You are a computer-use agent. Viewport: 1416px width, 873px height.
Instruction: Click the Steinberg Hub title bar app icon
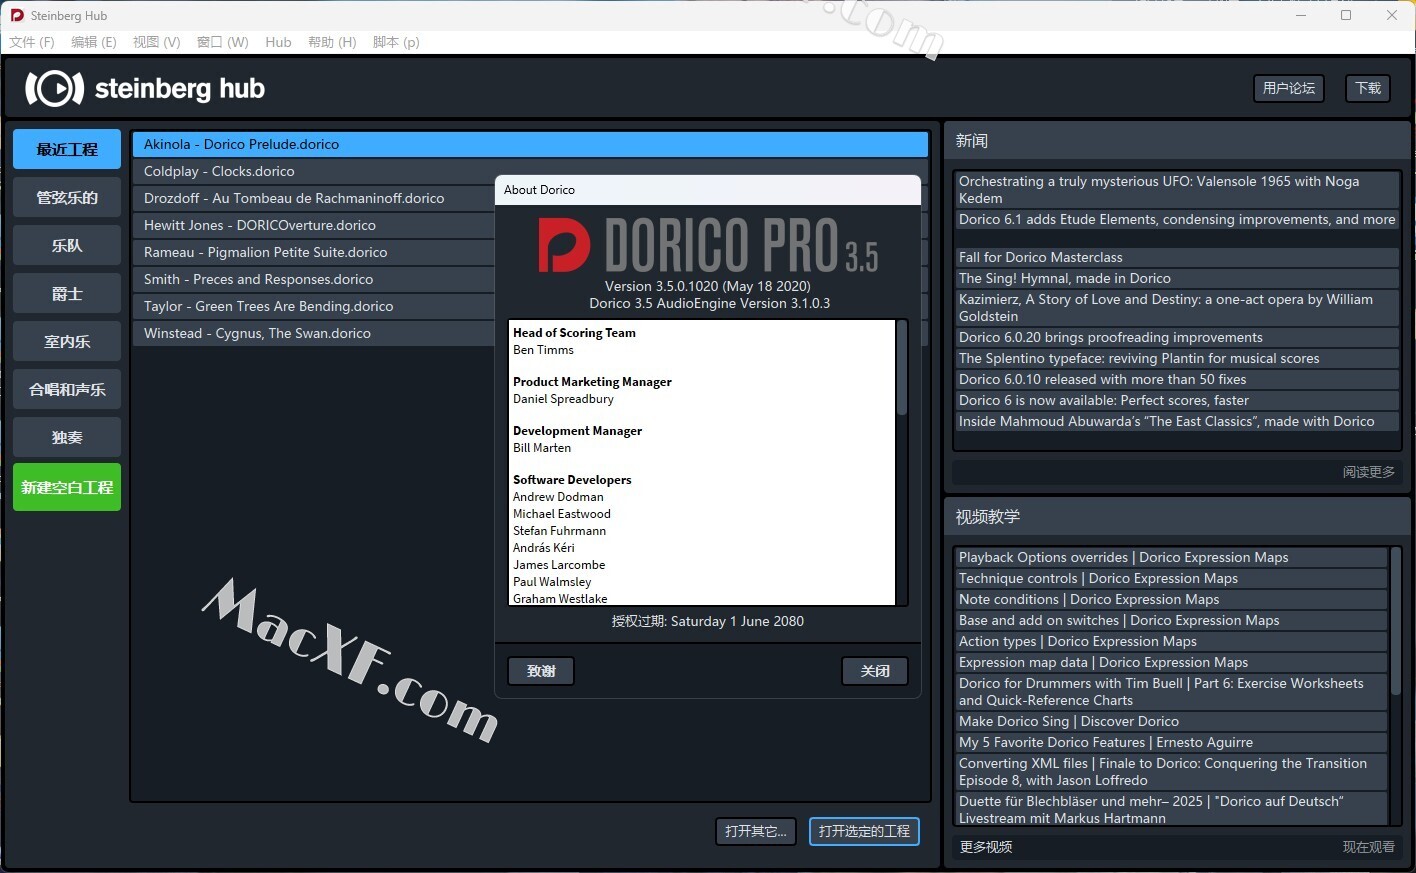point(17,15)
